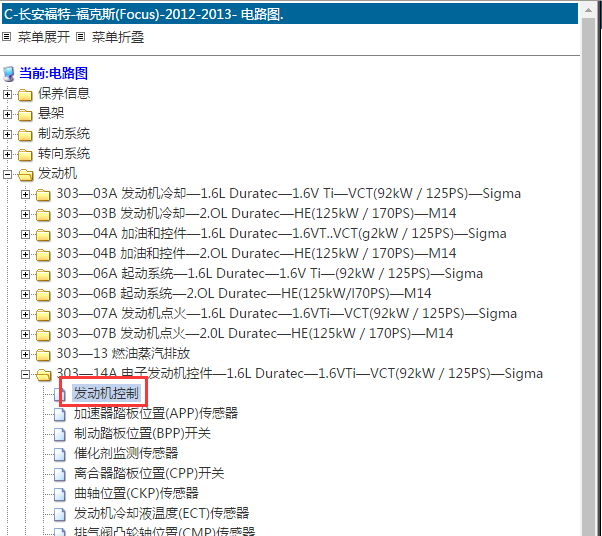Click the 菜单折叠 collapse-all button
This screenshot has width=602, height=536.
(x=118, y=37)
